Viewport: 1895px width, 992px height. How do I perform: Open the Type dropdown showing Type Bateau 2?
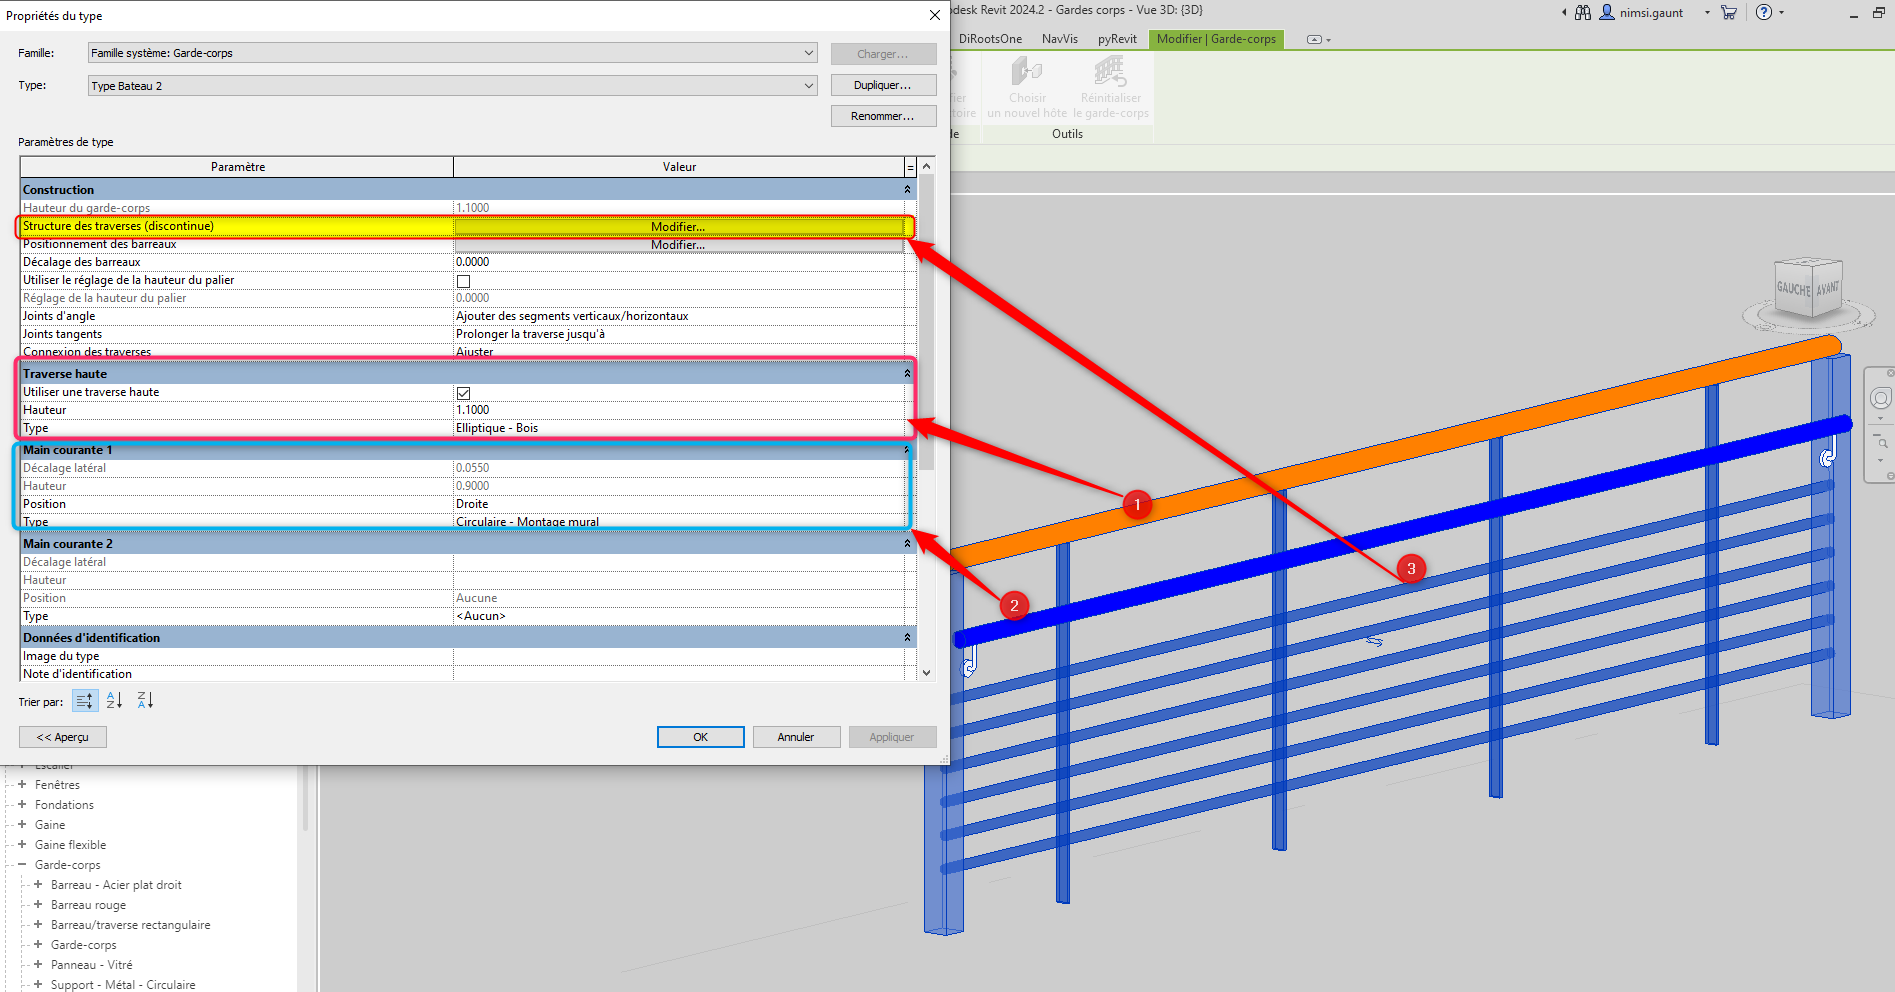click(808, 86)
